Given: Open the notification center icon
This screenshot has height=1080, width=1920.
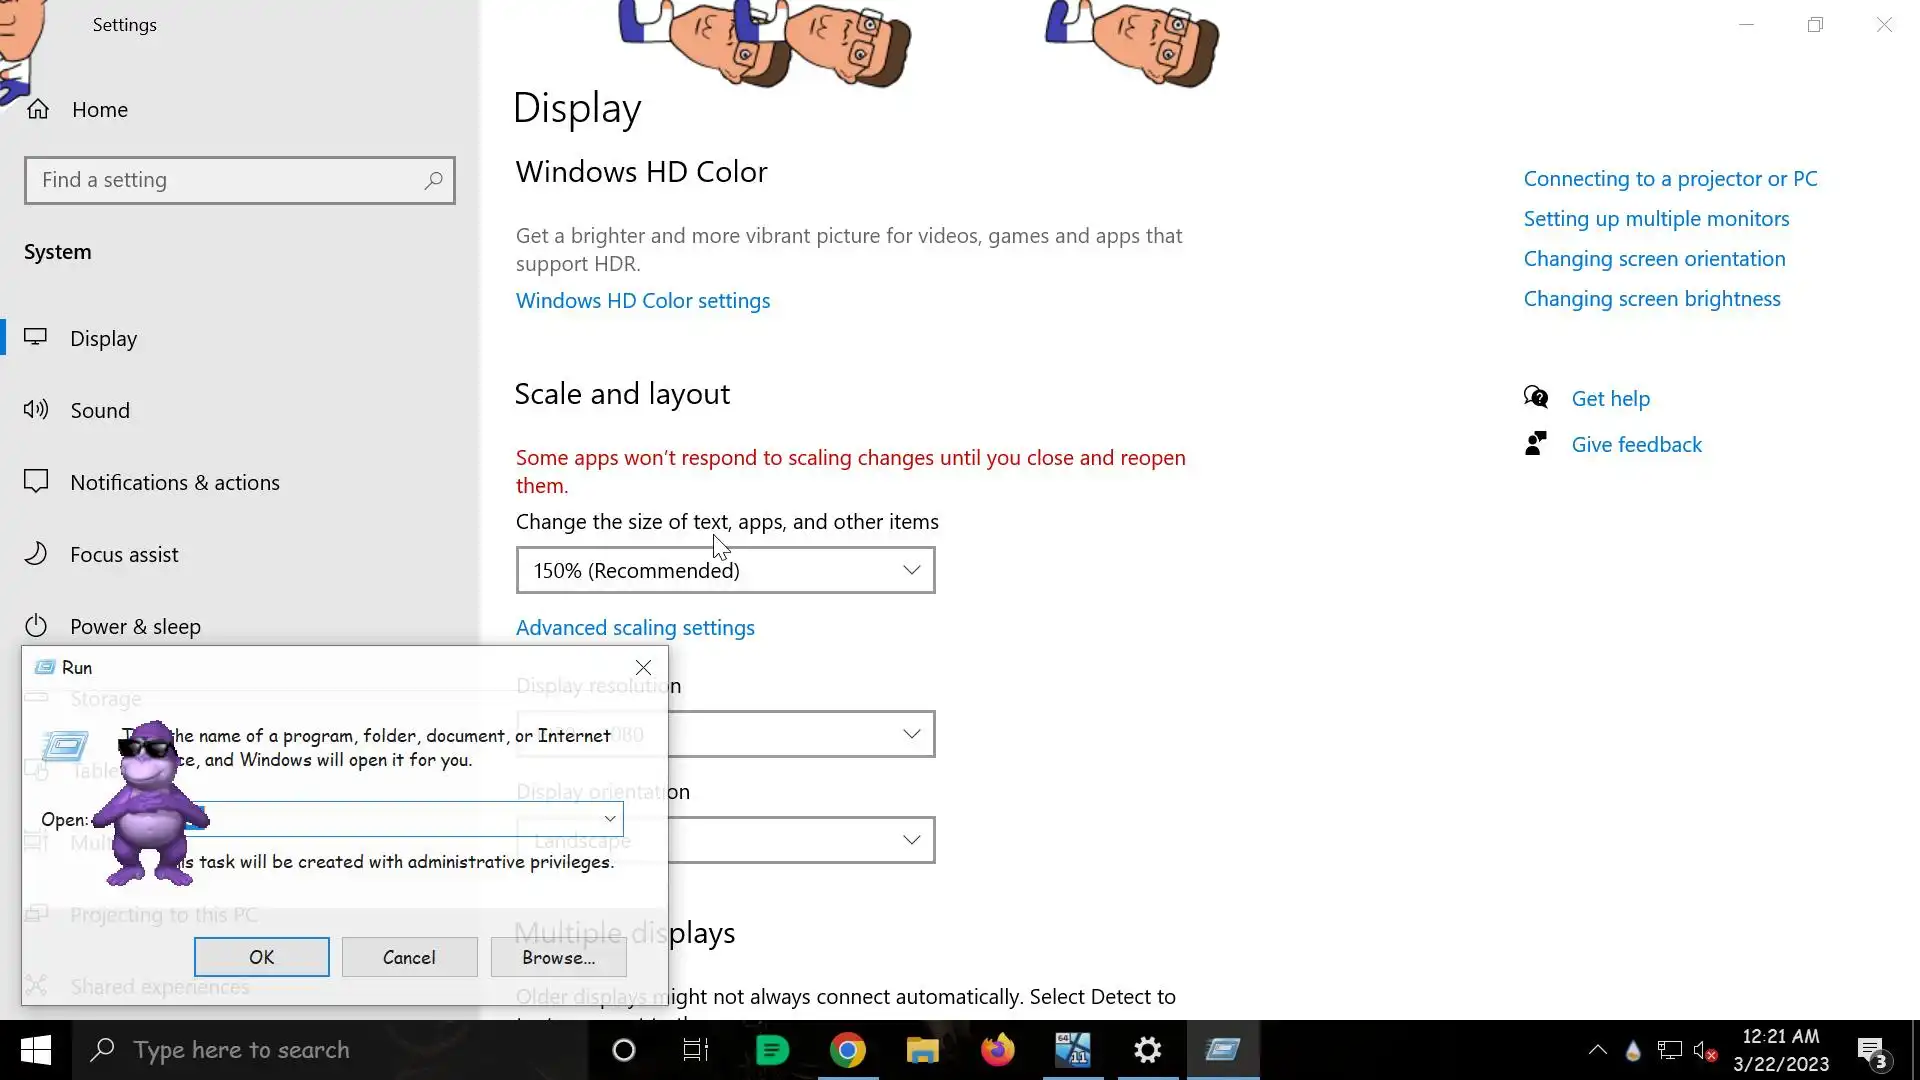Looking at the screenshot, I should pos(1871,1051).
